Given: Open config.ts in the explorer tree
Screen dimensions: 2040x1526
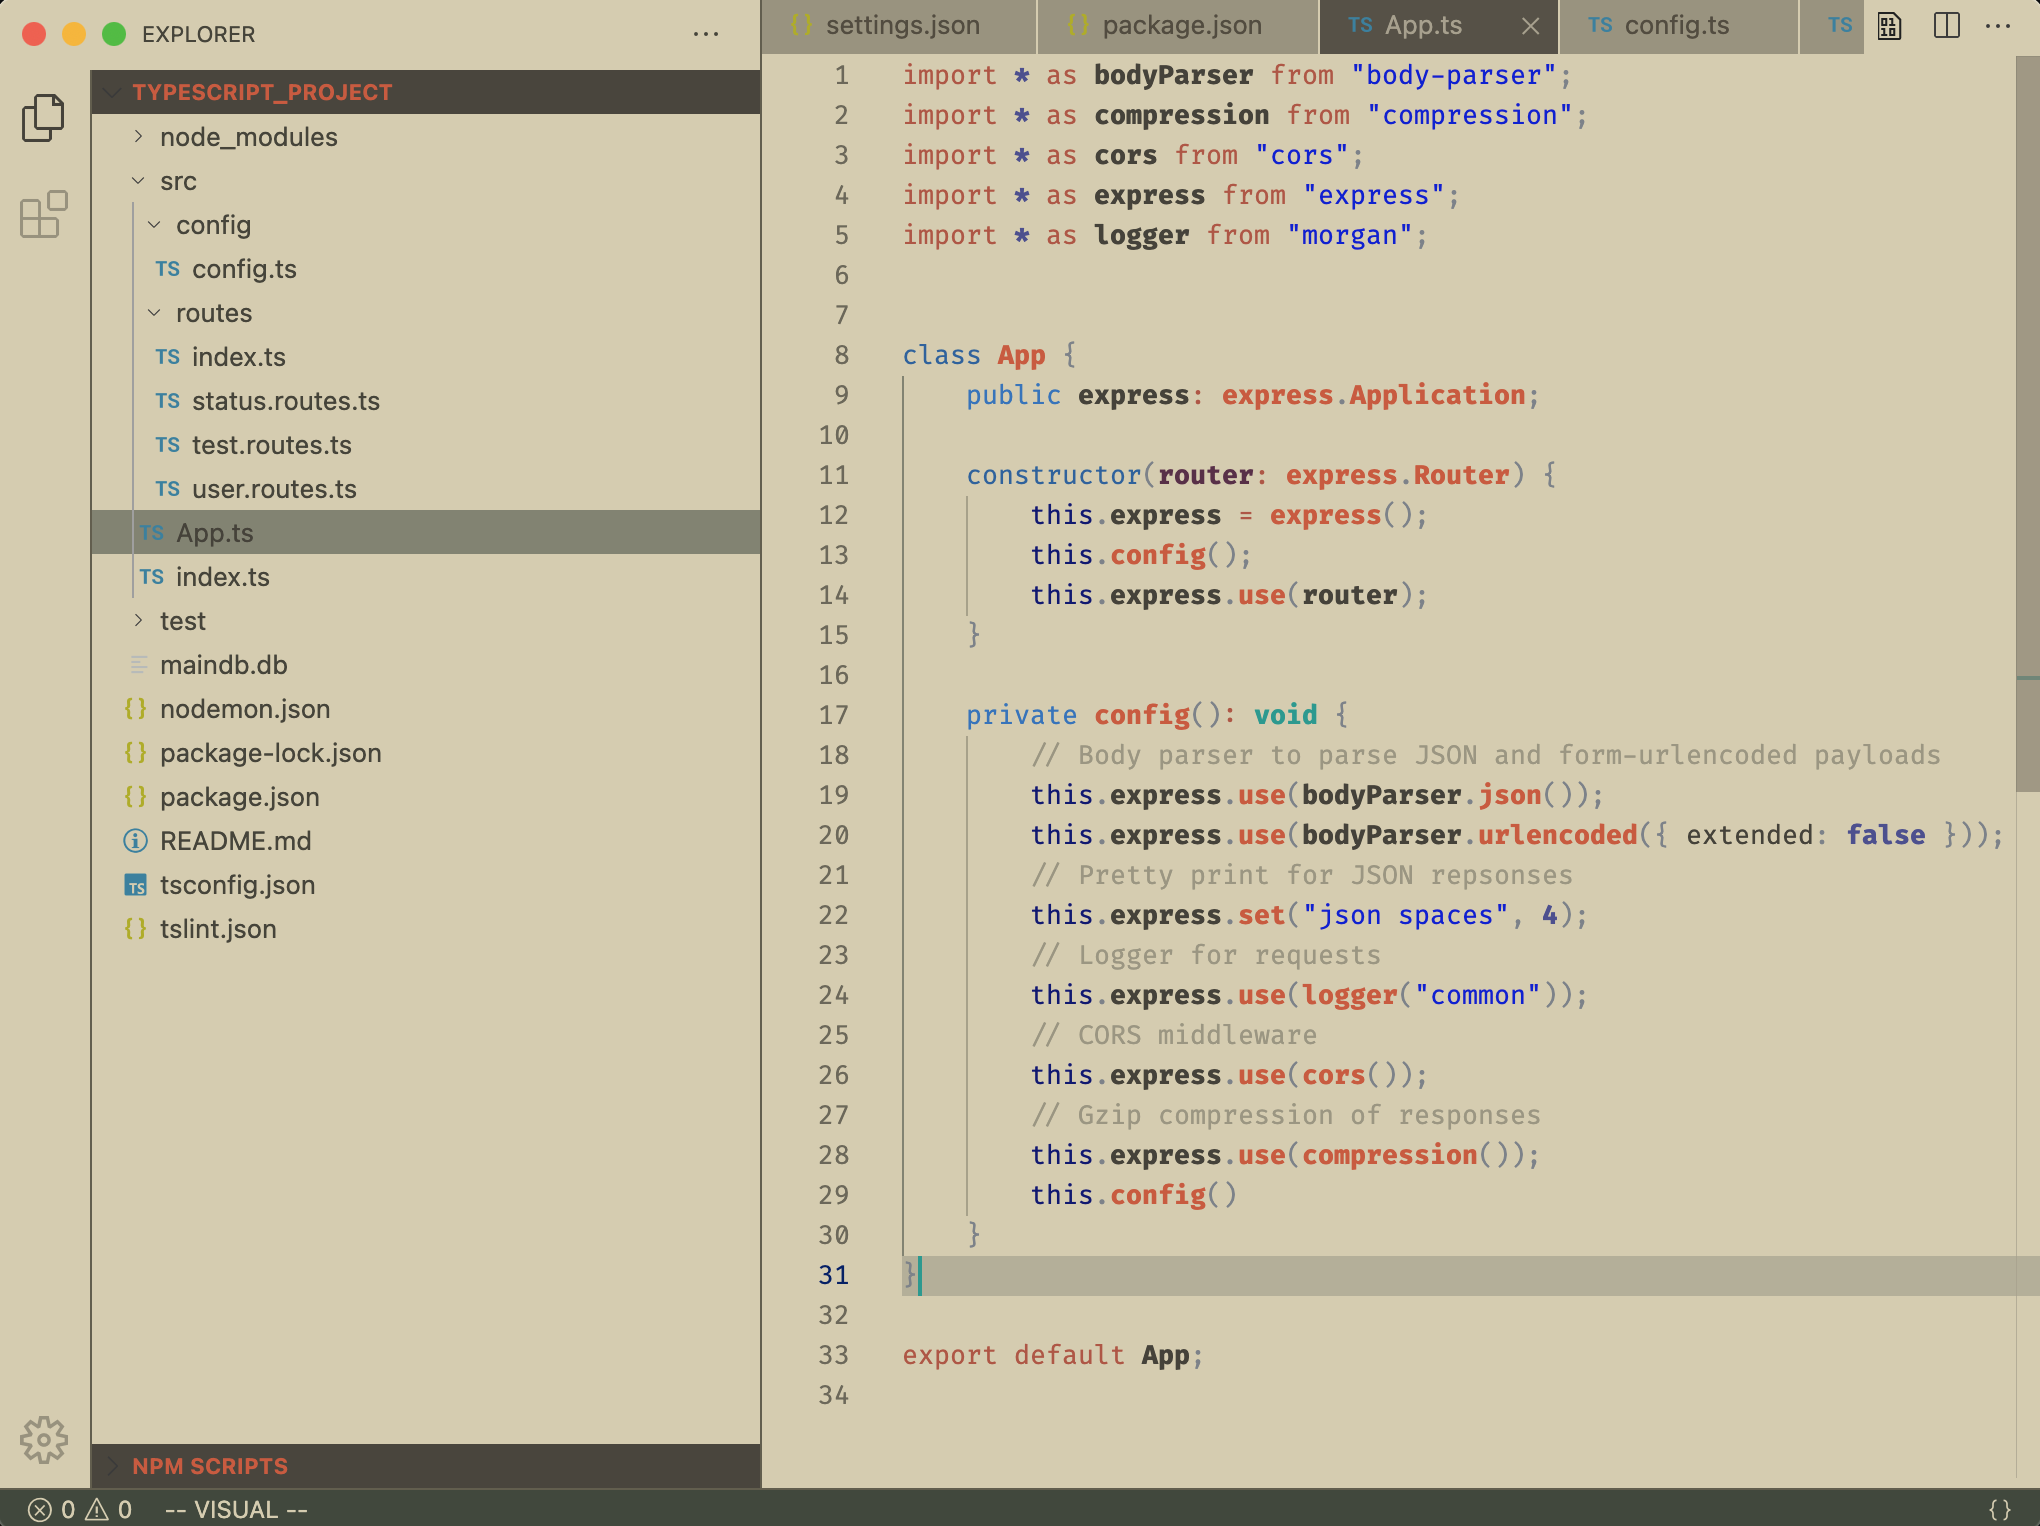Looking at the screenshot, I should [x=426, y=269].
